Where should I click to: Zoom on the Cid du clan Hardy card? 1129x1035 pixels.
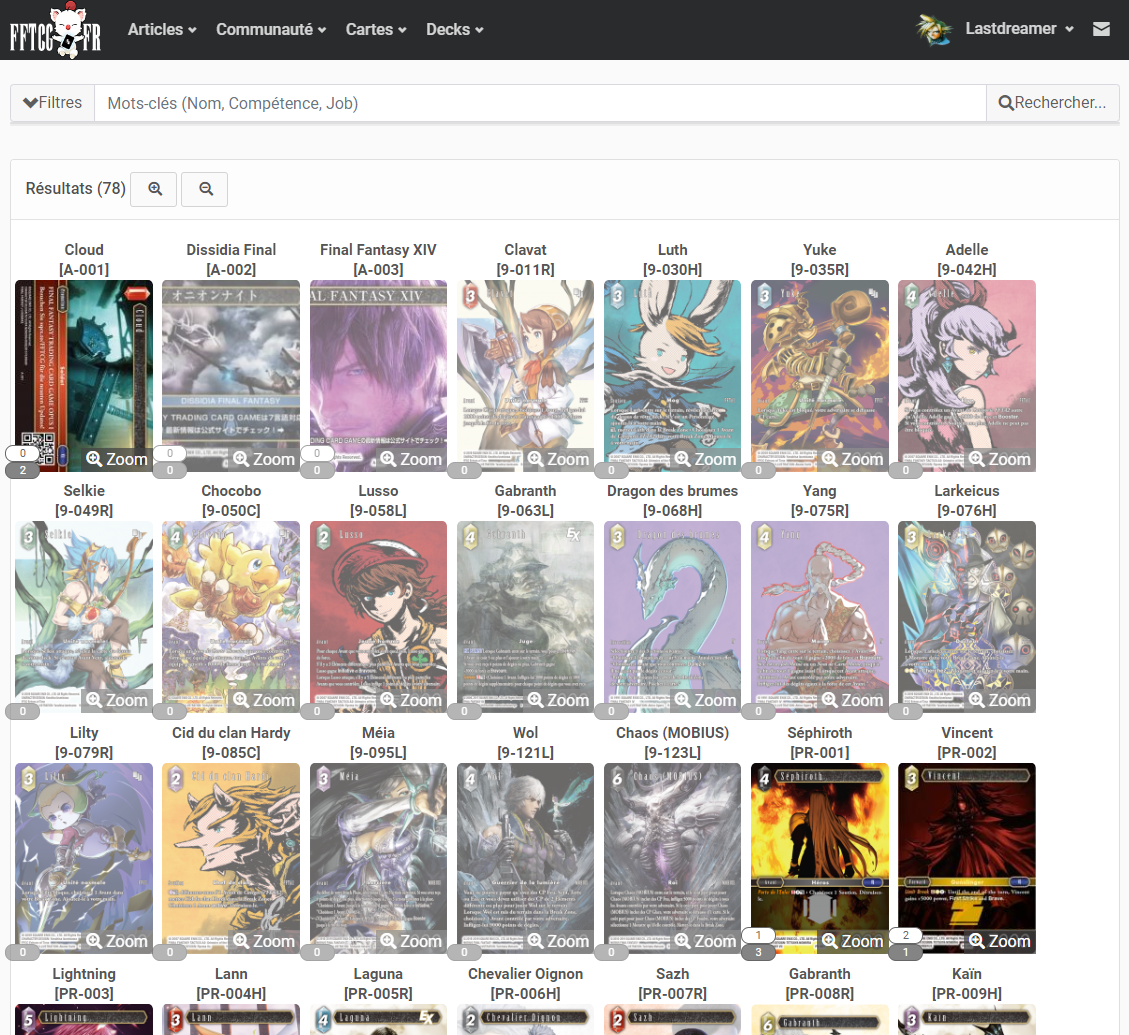pyautogui.click(x=264, y=941)
